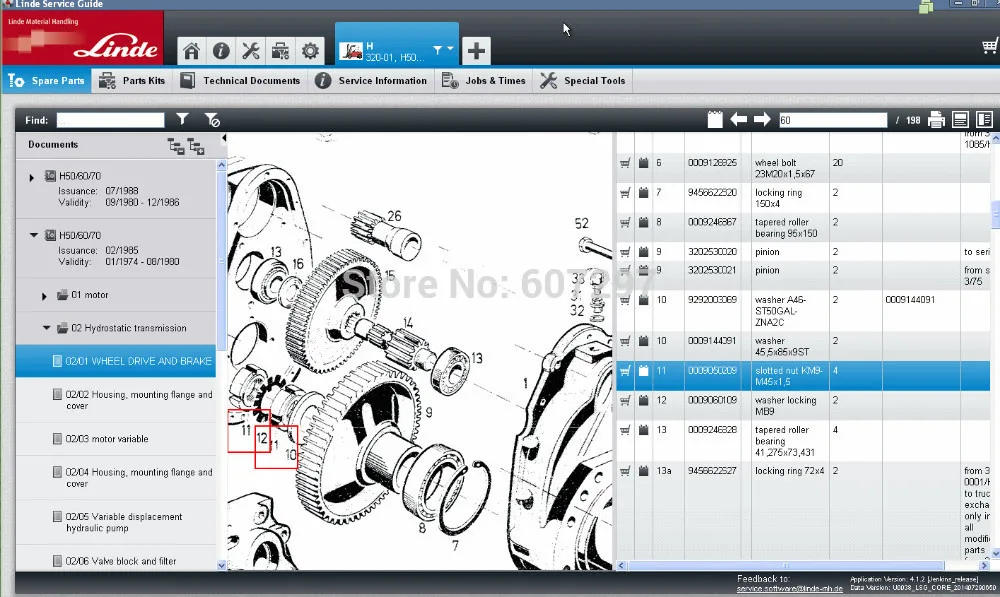Viewport: 1000px width, 597px height.
Task: Open 02/06 Valve block and filter
Action: pos(116,561)
